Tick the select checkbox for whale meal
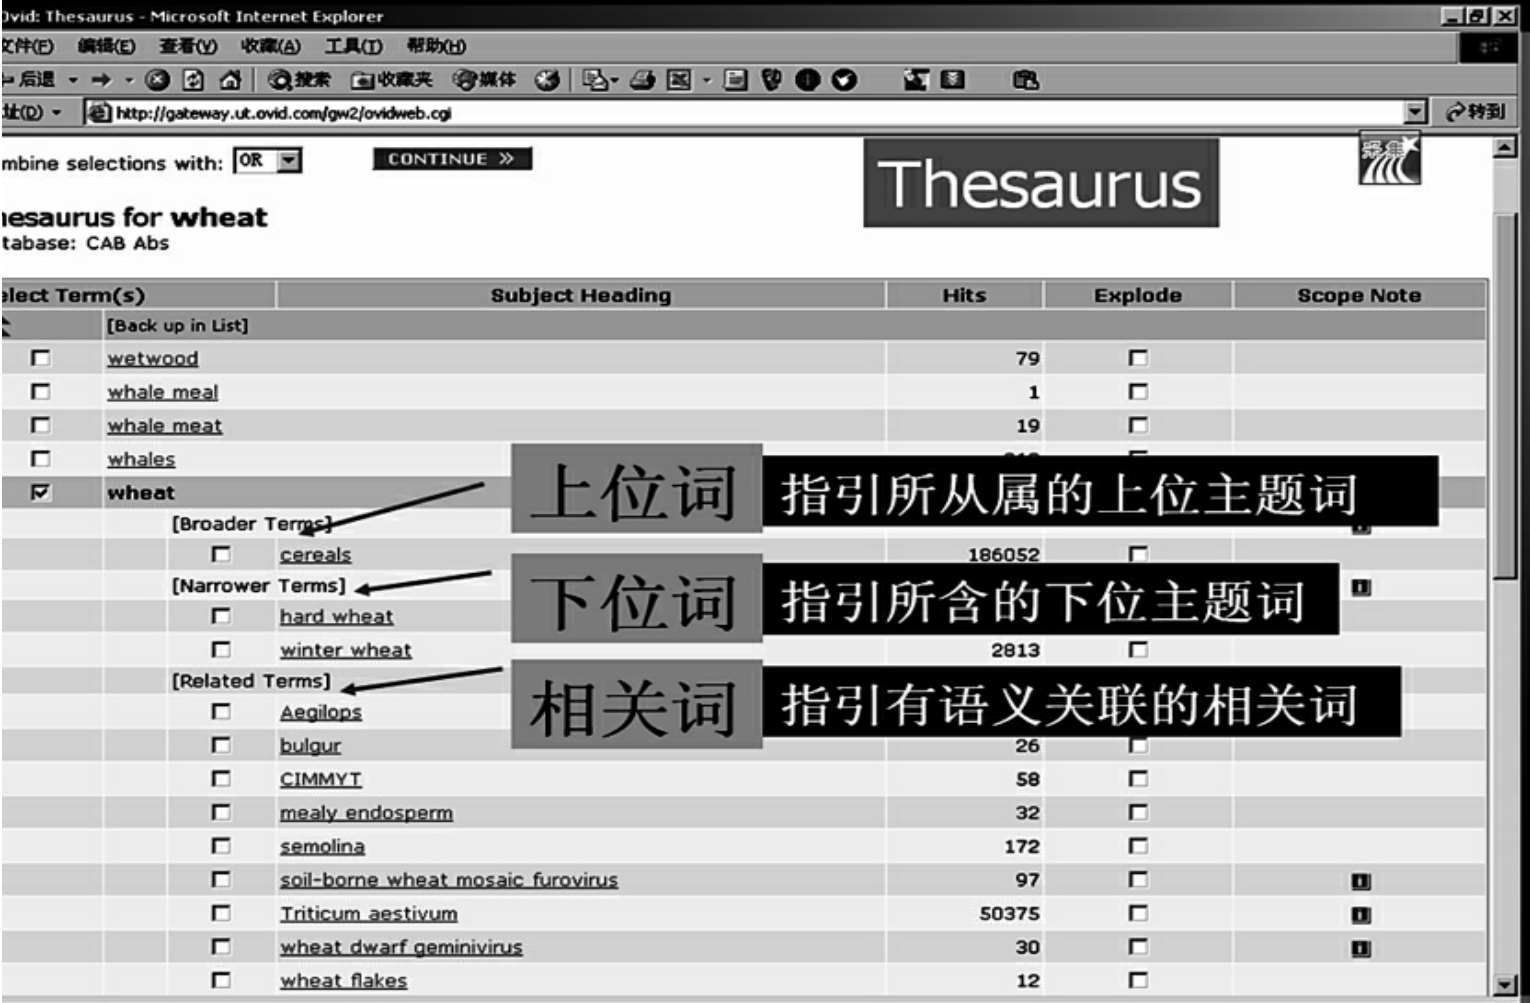The width and height of the screenshot is (1530, 1003). point(40,392)
